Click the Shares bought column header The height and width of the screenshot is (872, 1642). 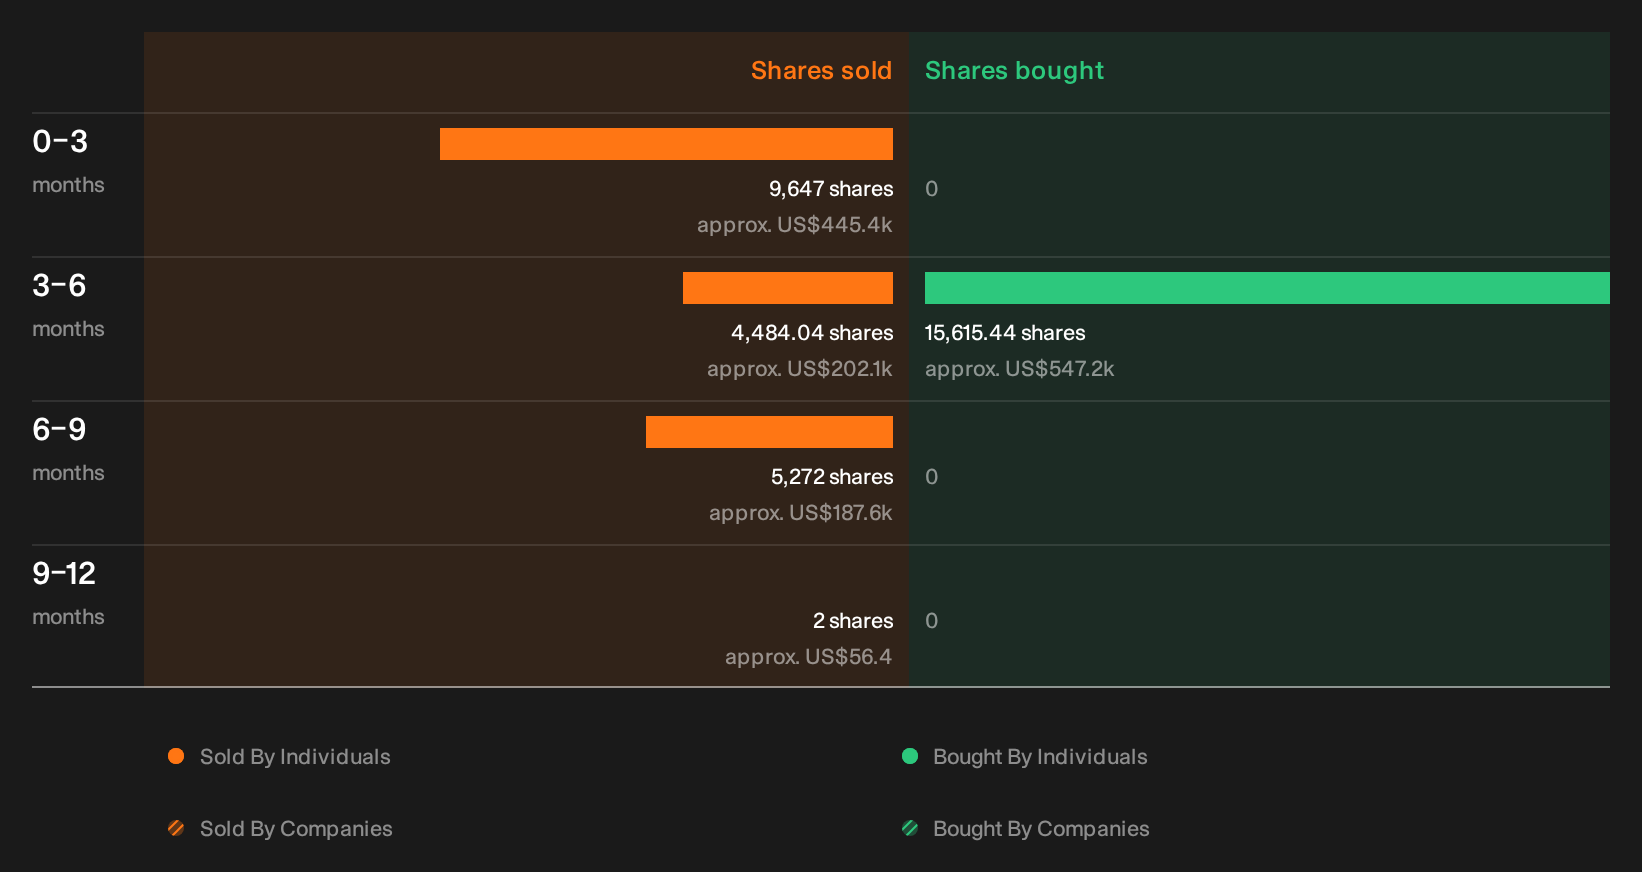[1014, 71]
